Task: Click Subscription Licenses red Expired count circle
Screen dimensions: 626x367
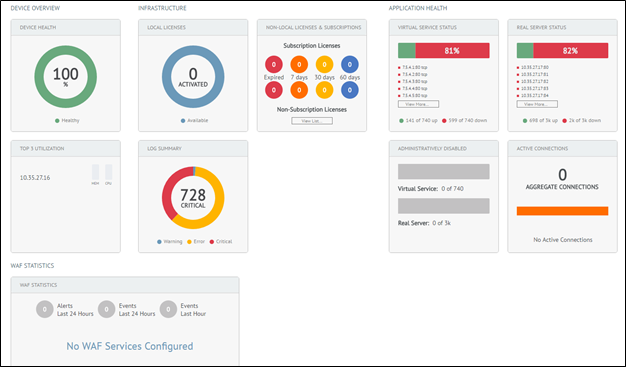Action: [x=274, y=64]
